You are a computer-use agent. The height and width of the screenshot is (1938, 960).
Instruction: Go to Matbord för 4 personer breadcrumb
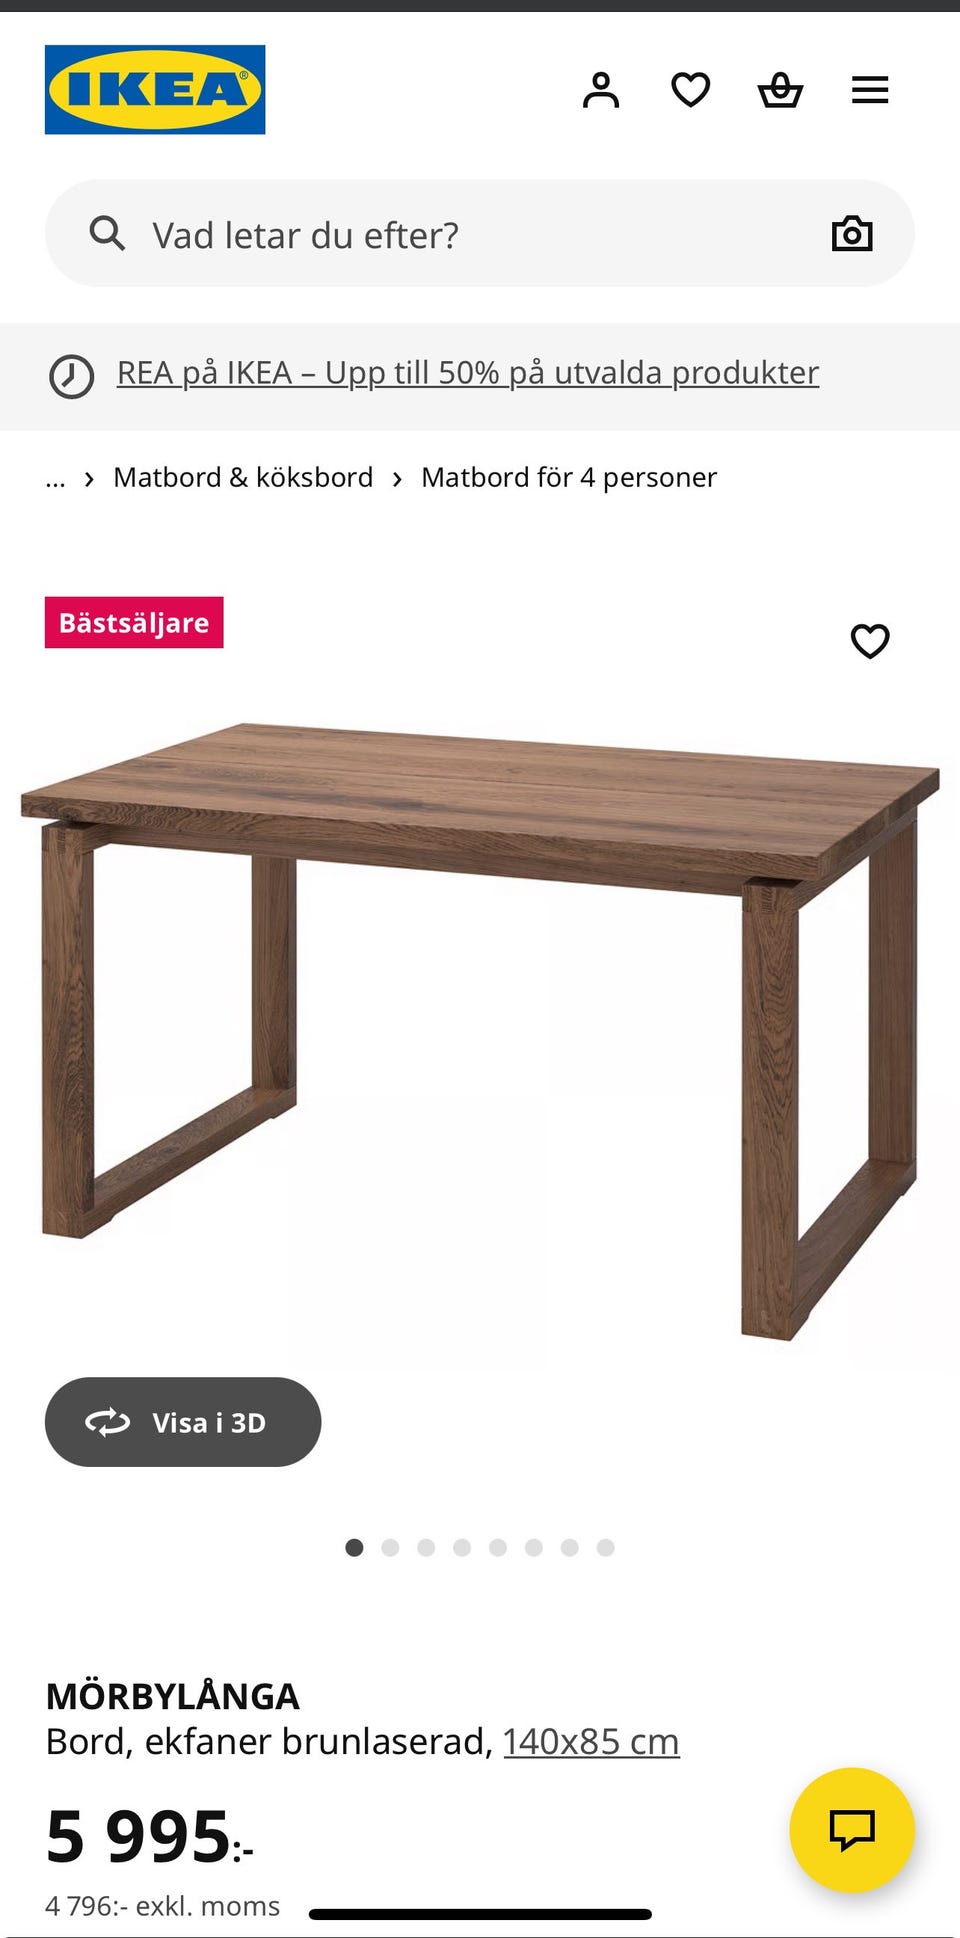click(x=569, y=477)
